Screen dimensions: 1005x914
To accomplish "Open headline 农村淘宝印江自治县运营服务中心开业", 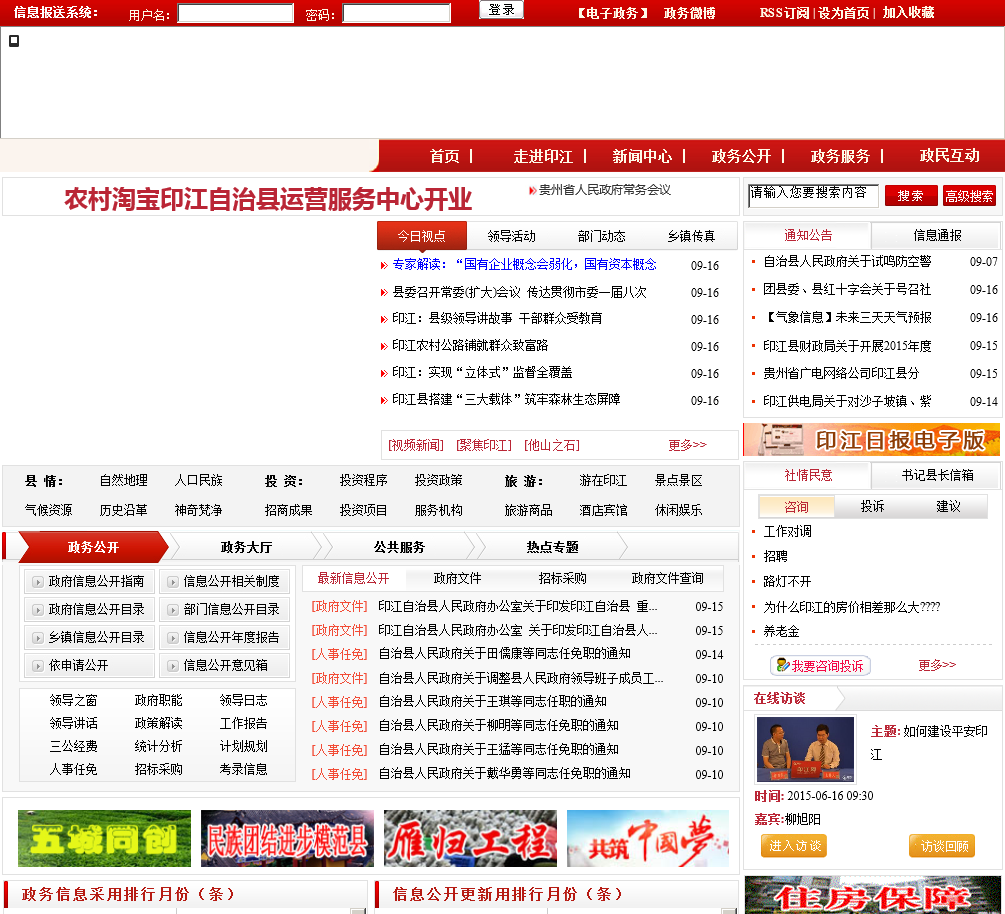I will tap(268, 199).
